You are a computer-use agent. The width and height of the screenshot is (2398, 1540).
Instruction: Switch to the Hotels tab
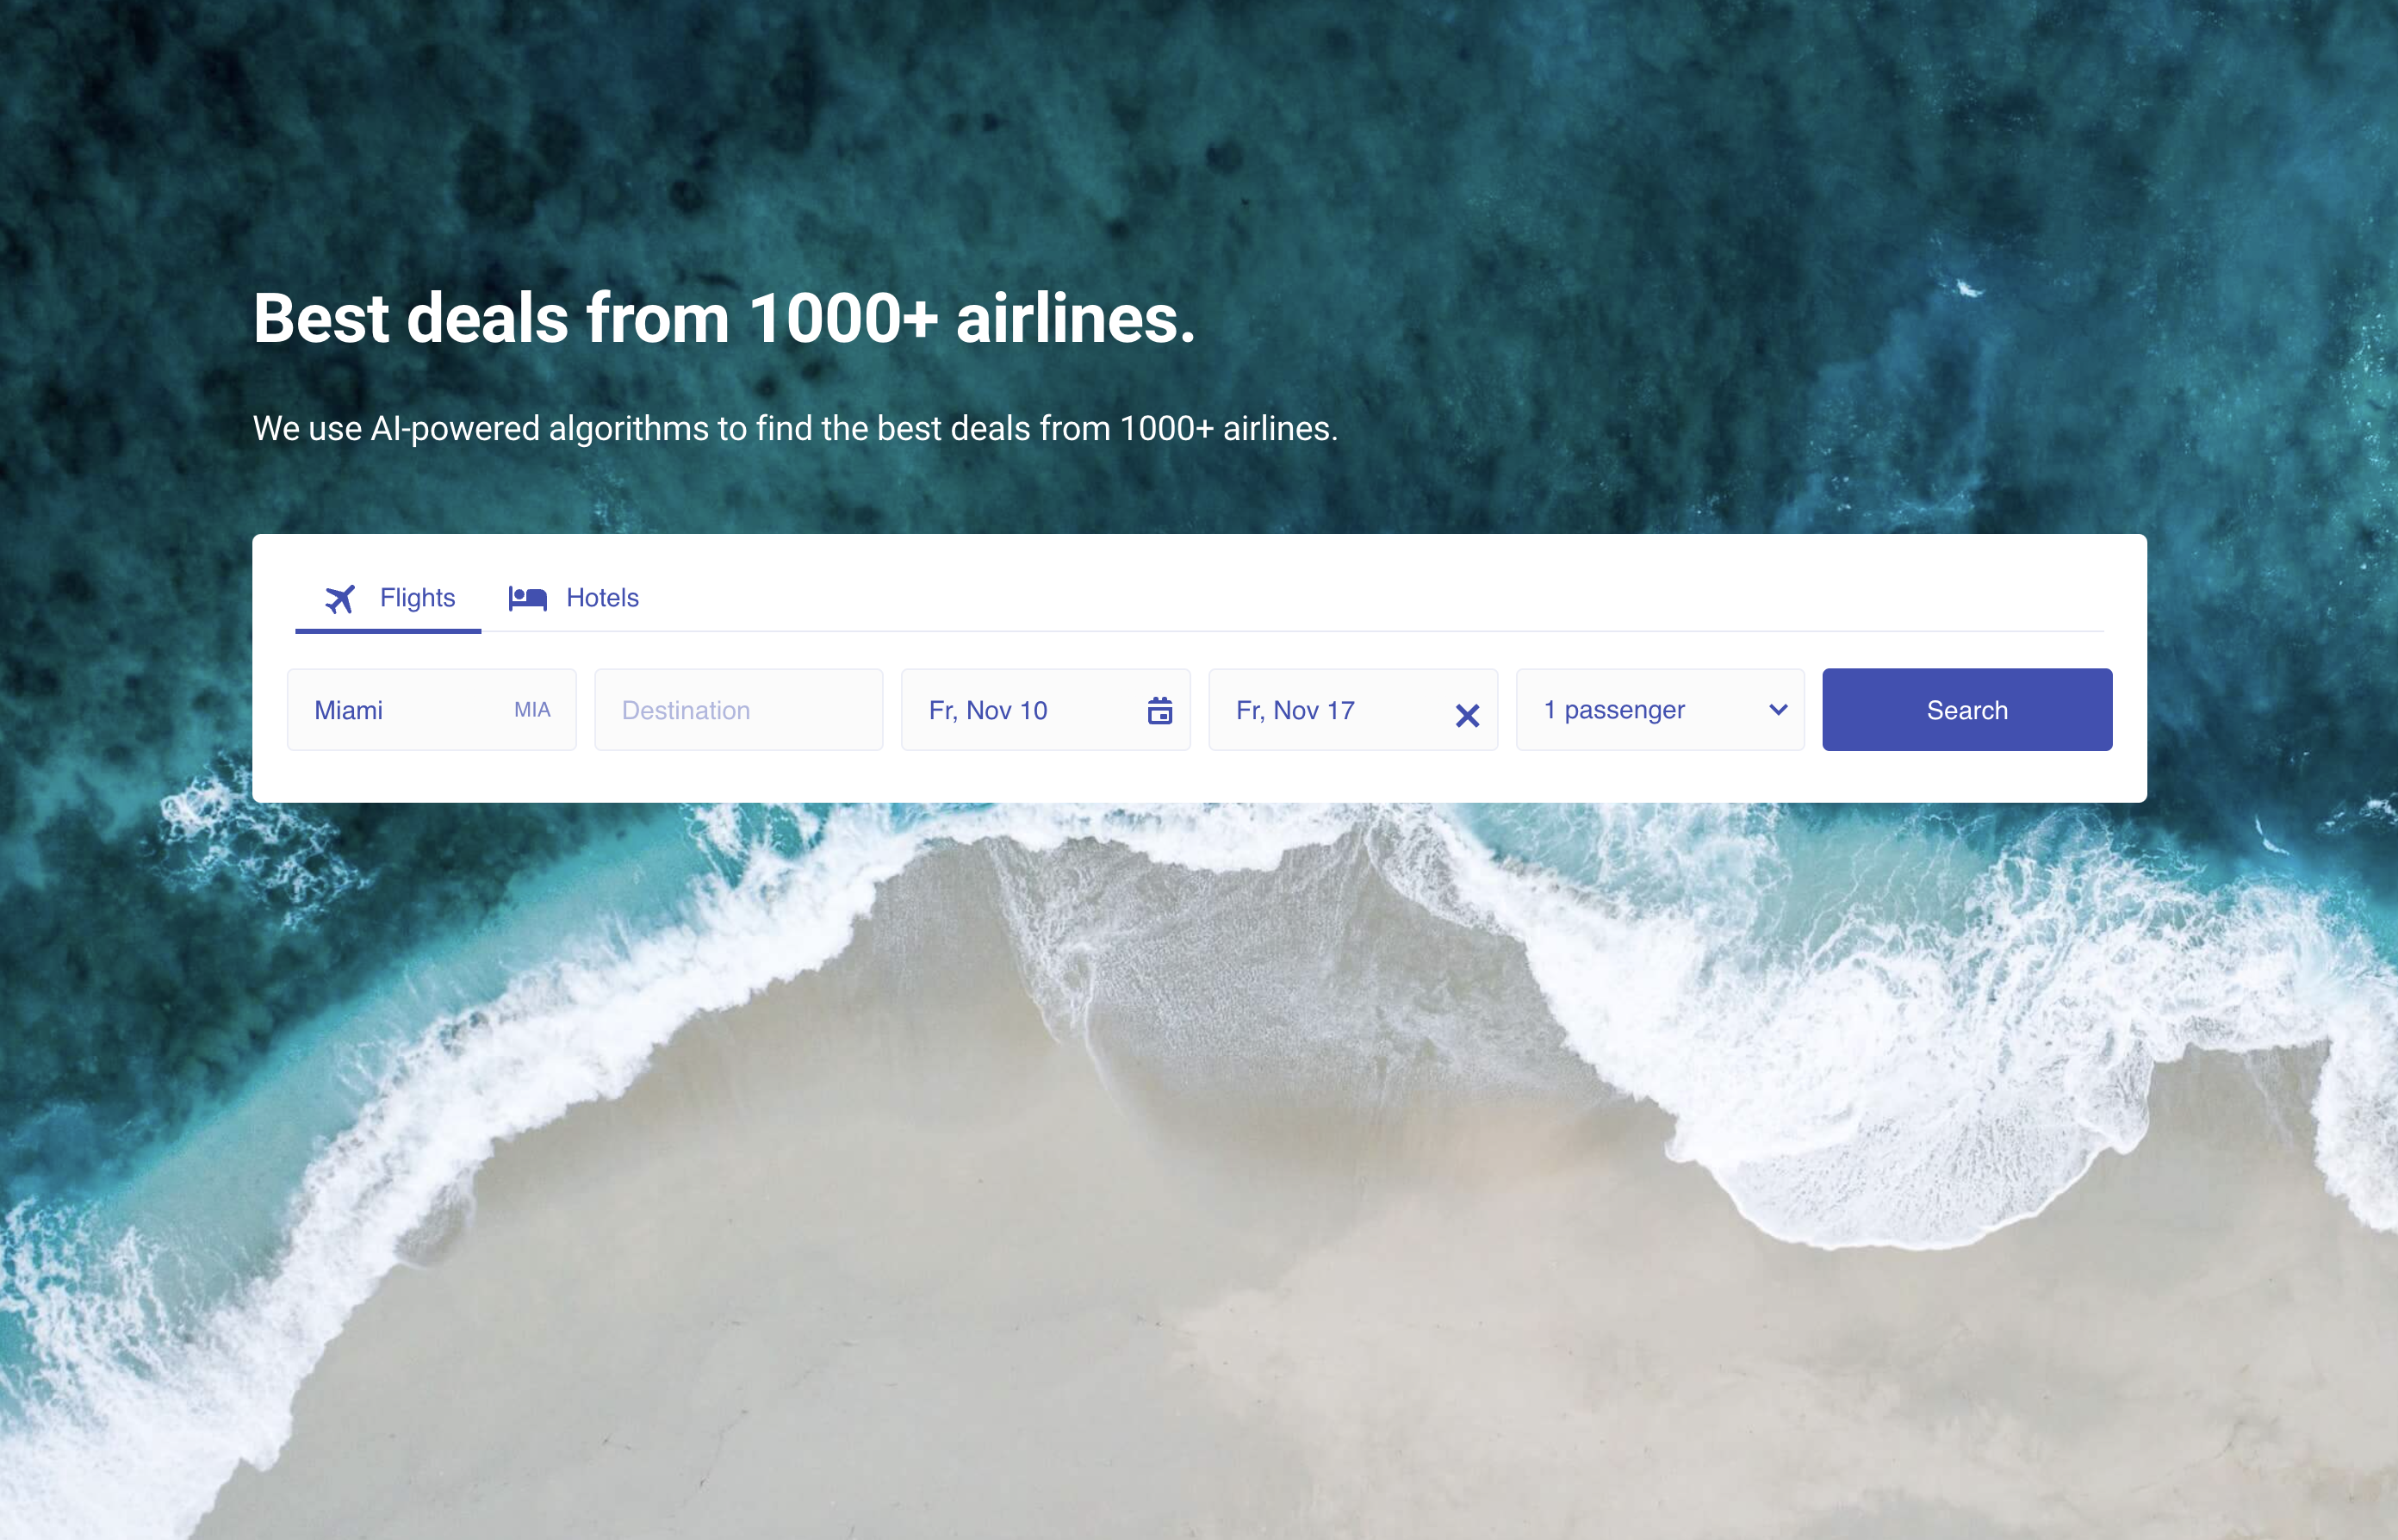pos(574,598)
